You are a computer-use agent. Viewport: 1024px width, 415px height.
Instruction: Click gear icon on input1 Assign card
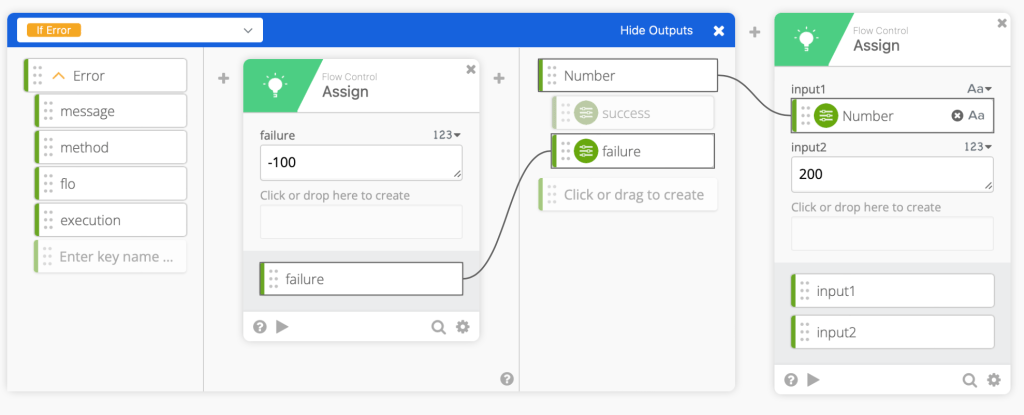tap(993, 379)
